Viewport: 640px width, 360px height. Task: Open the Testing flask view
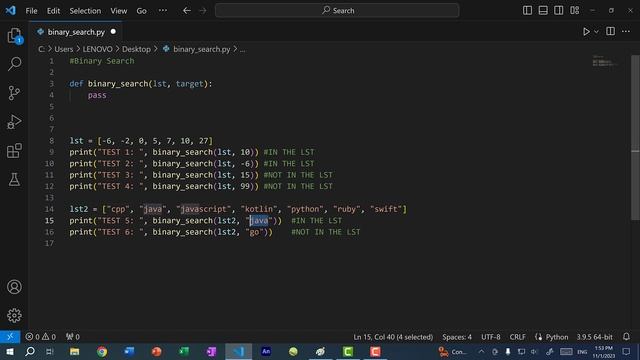click(14, 179)
